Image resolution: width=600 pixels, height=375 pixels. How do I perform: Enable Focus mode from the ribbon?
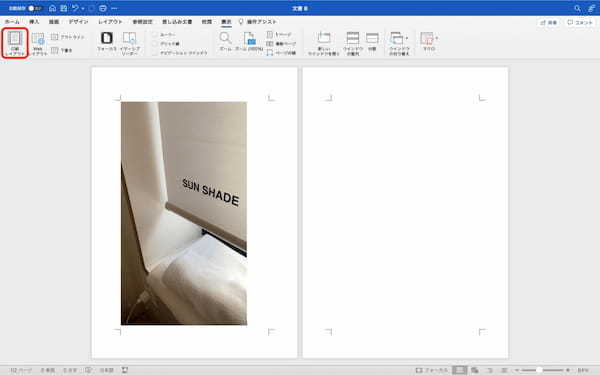click(107, 42)
